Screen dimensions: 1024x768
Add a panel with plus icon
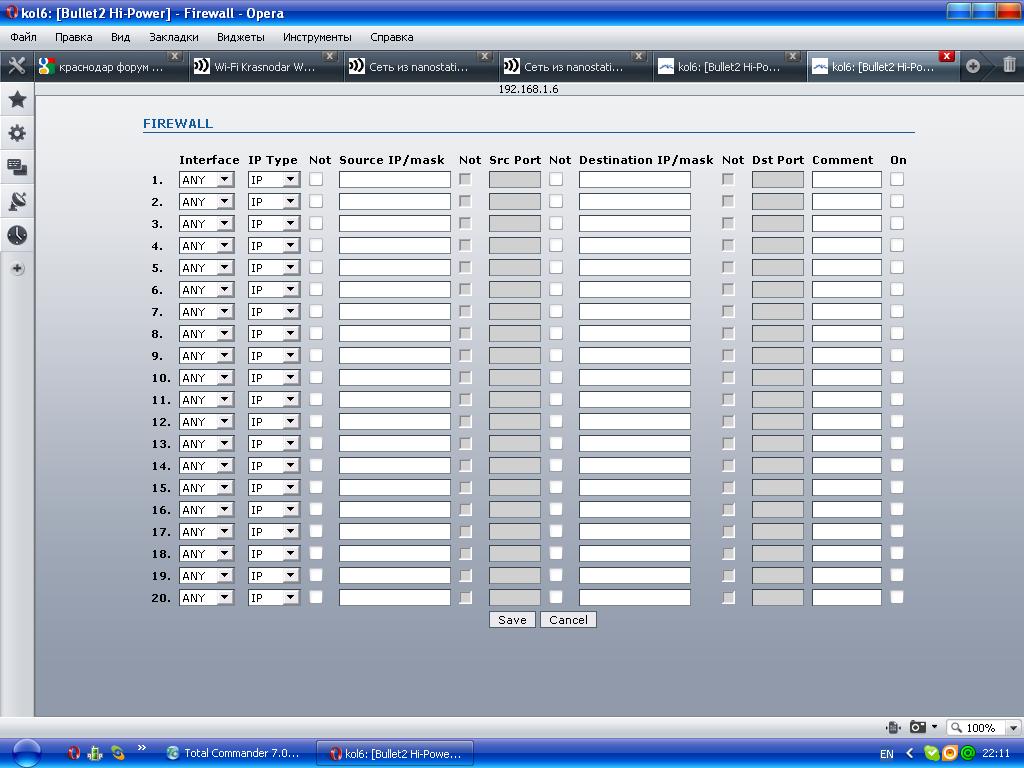17,268
